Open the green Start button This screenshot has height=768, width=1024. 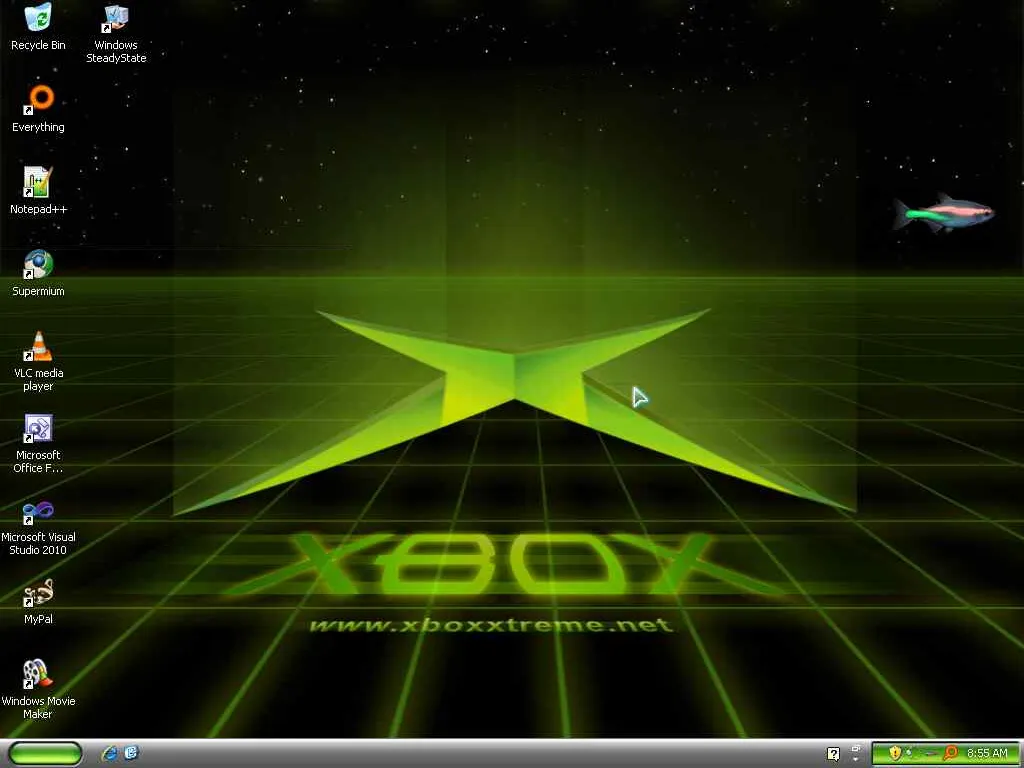tap(46, 753)
